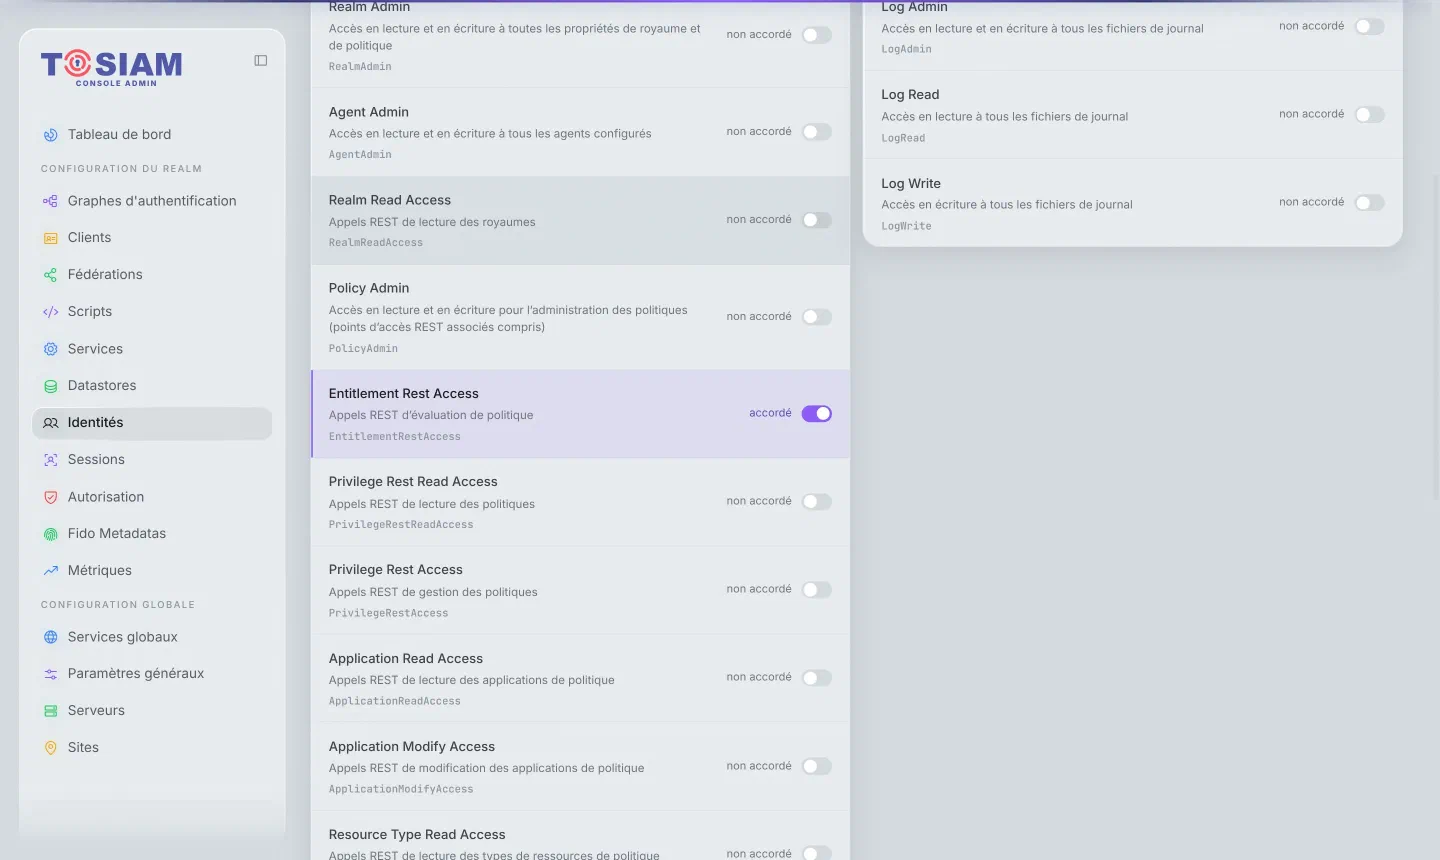Toggle Privilege Rest Read Access on

click(x=817, y=502)
